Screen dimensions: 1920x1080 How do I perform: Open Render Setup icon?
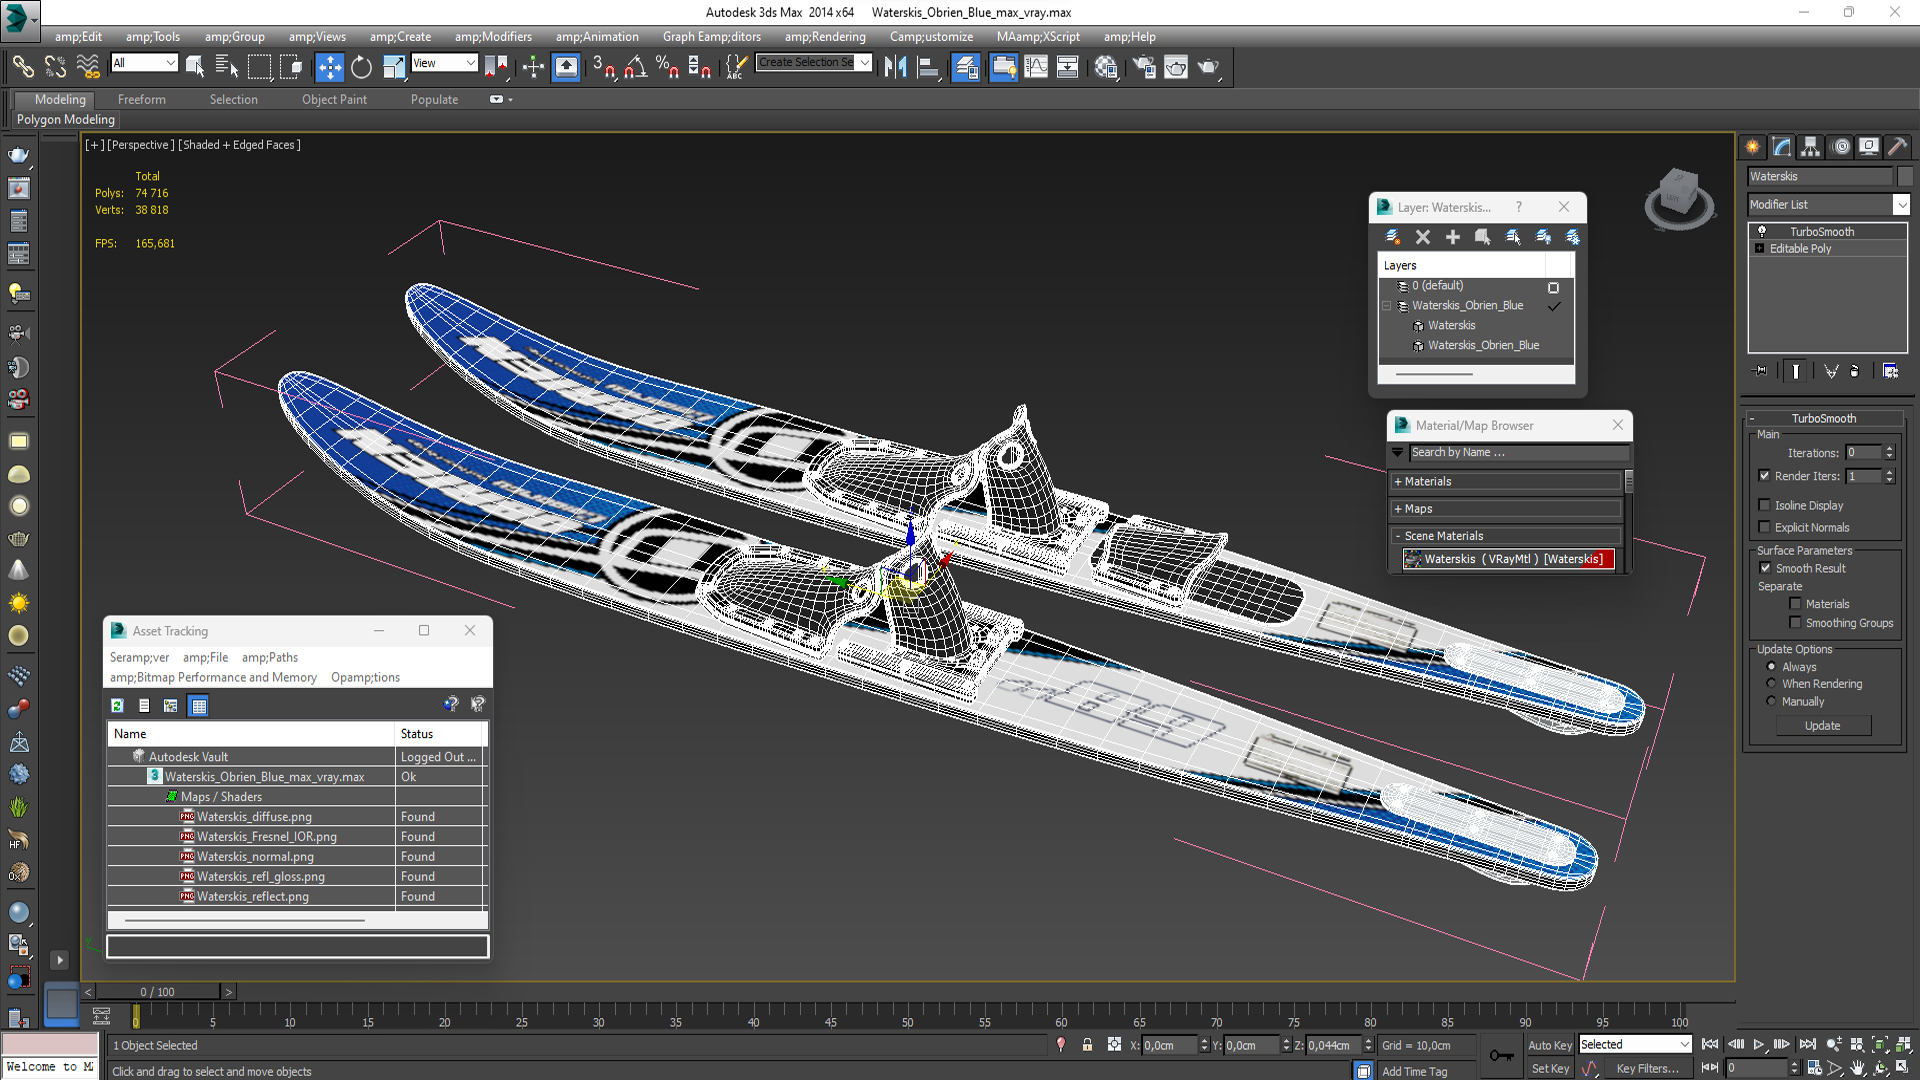(1144, 67)
